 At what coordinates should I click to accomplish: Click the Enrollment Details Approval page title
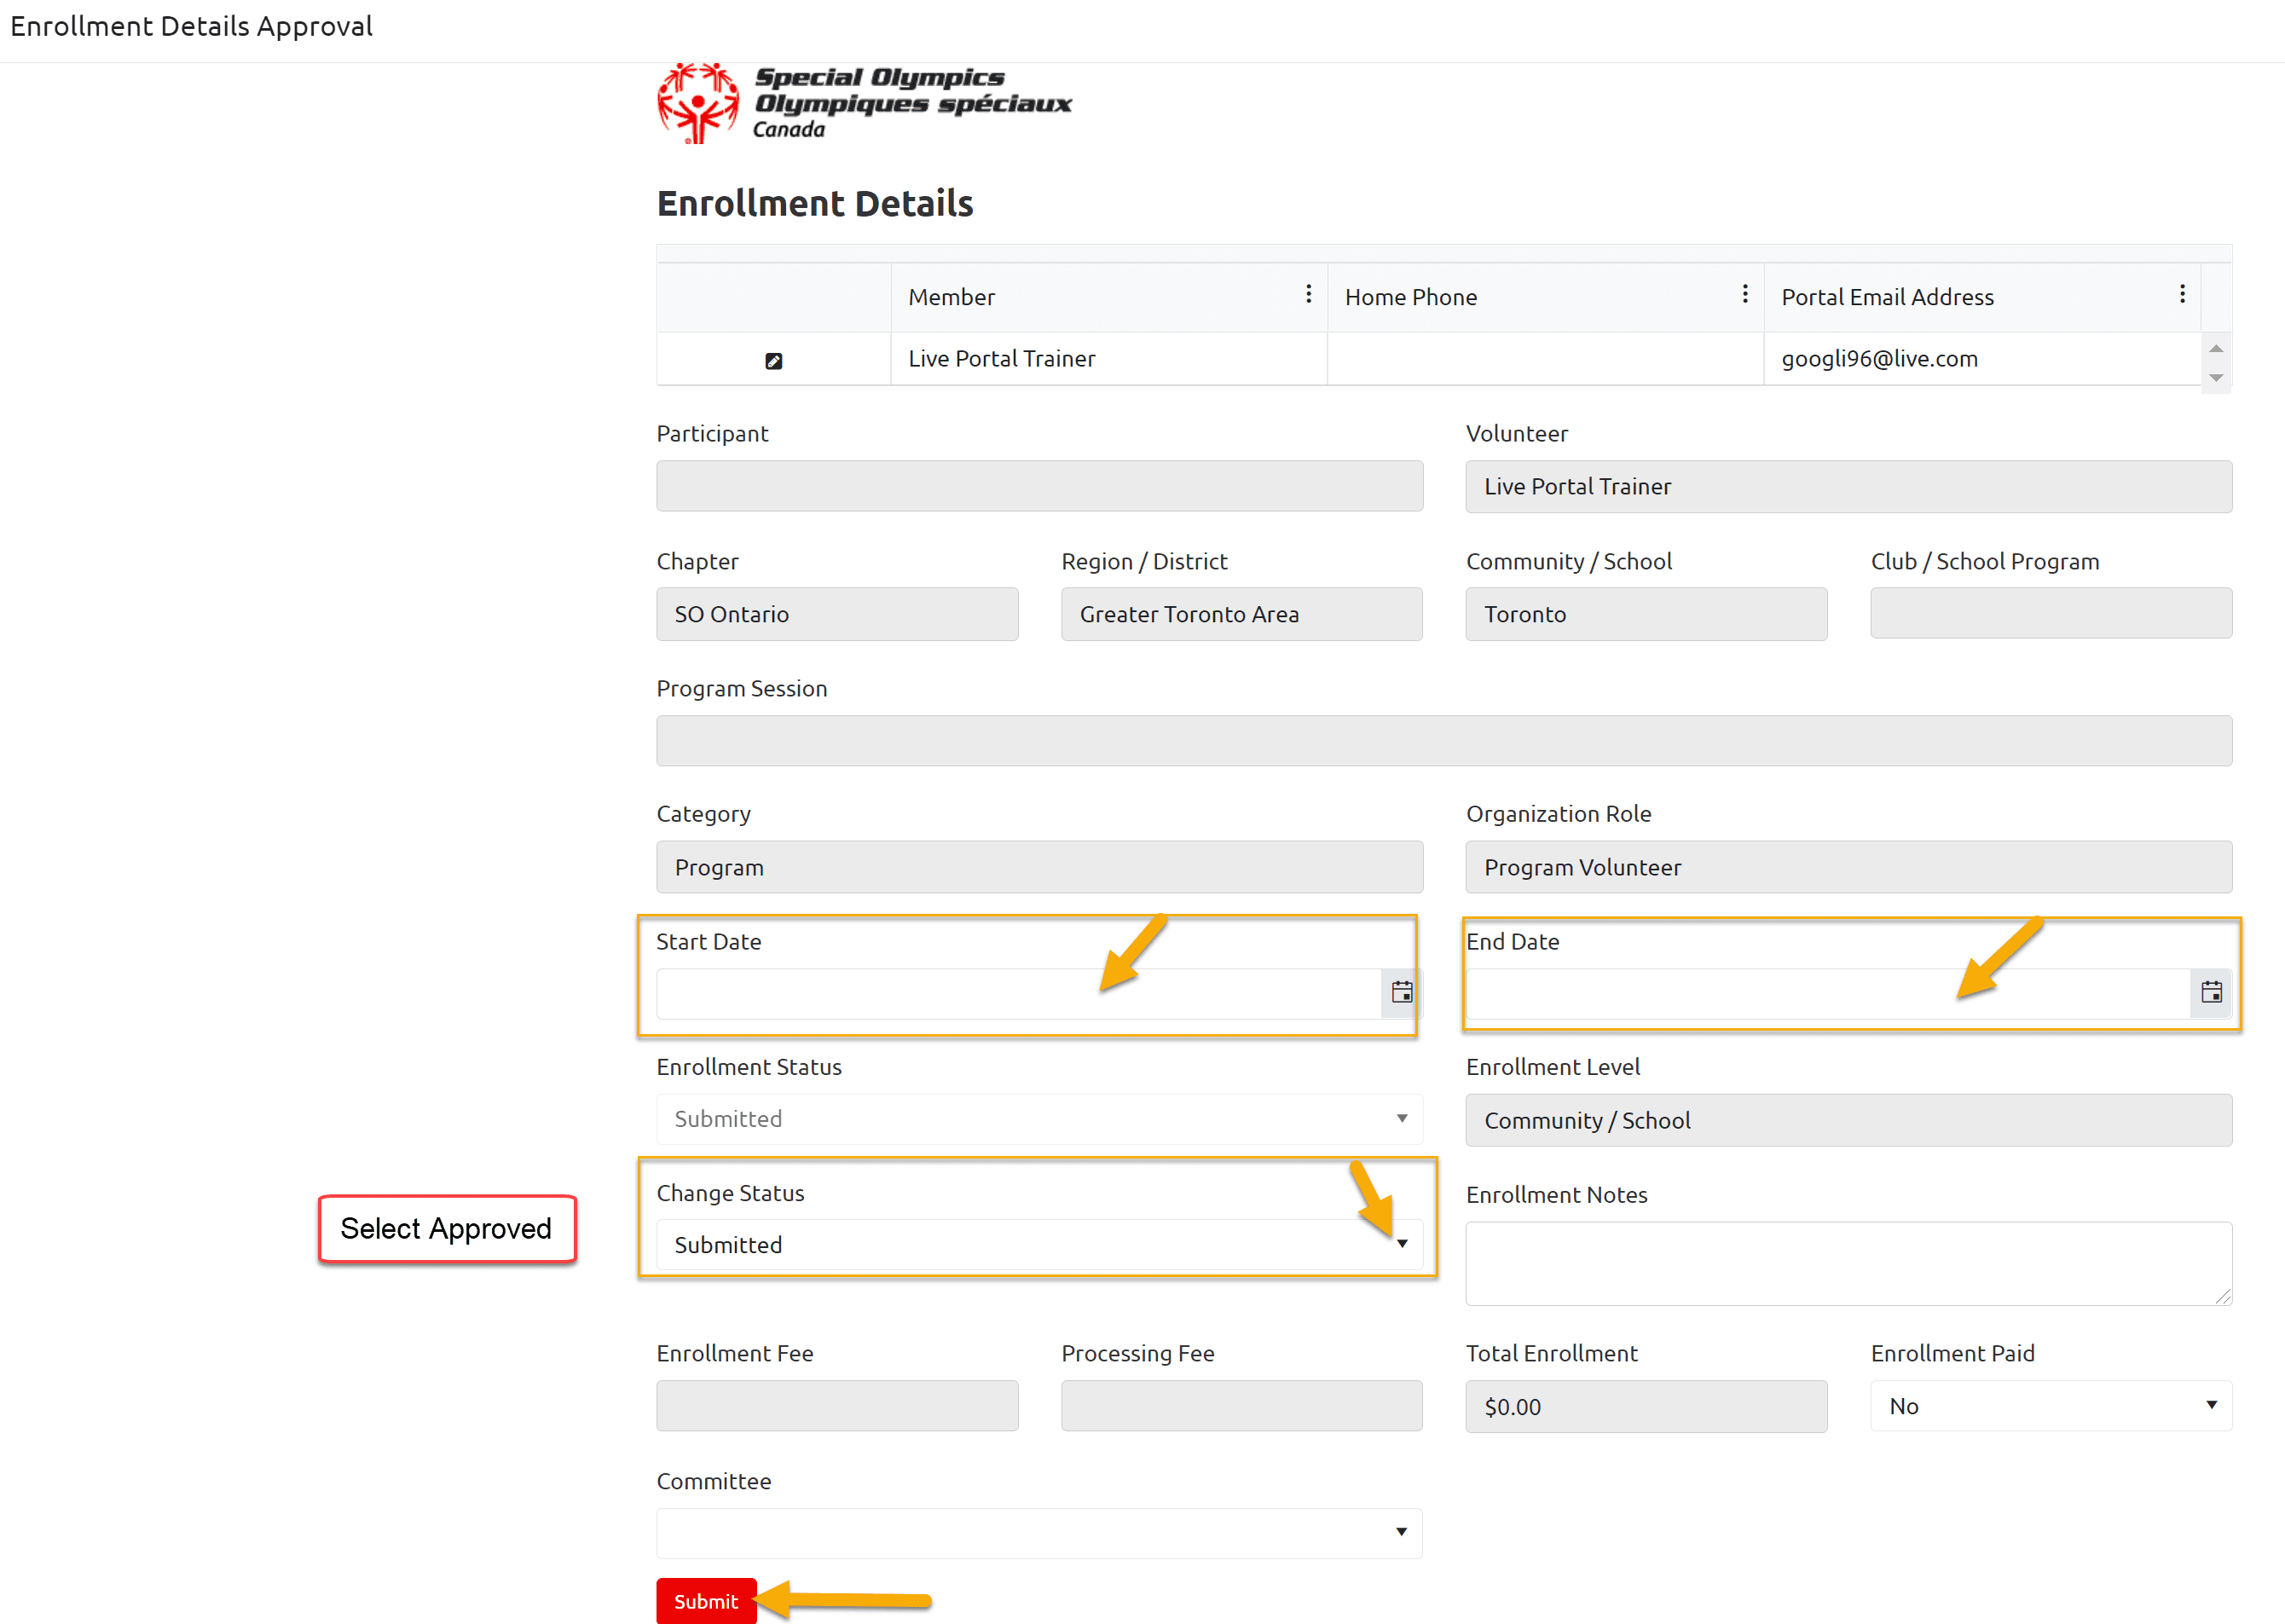(x=191, y=26)
